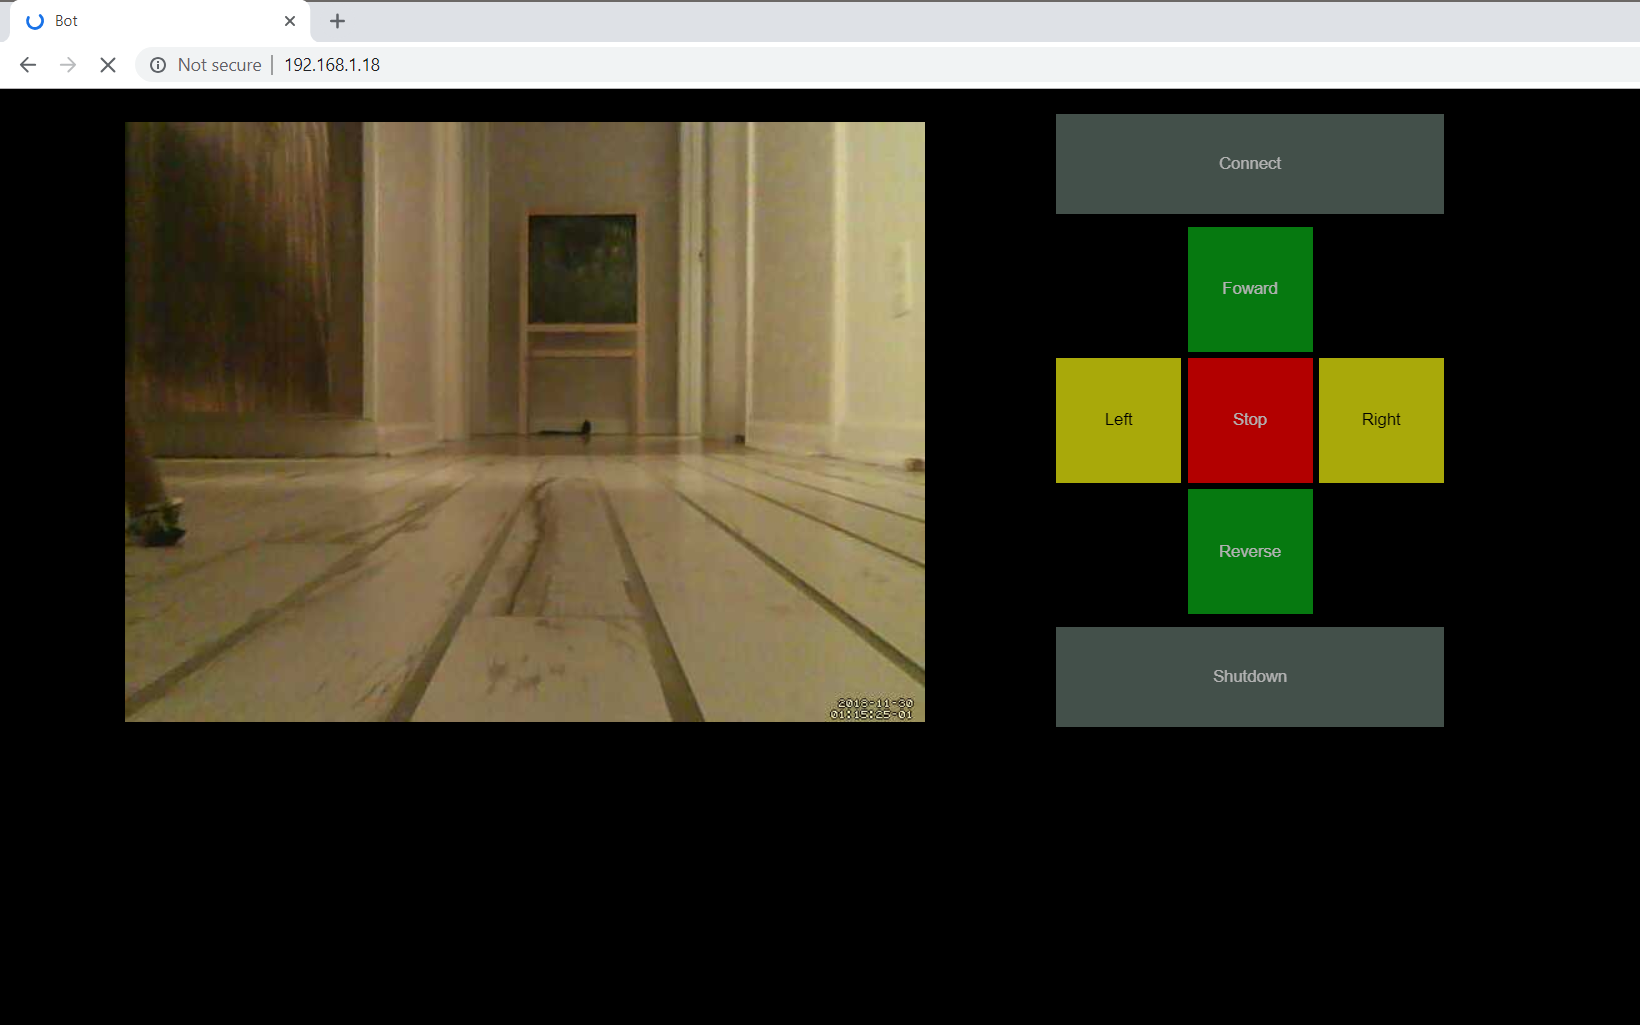Open site info via the circled info icon
Viewport: 1640px width, 1027px height.
[158, 64]
